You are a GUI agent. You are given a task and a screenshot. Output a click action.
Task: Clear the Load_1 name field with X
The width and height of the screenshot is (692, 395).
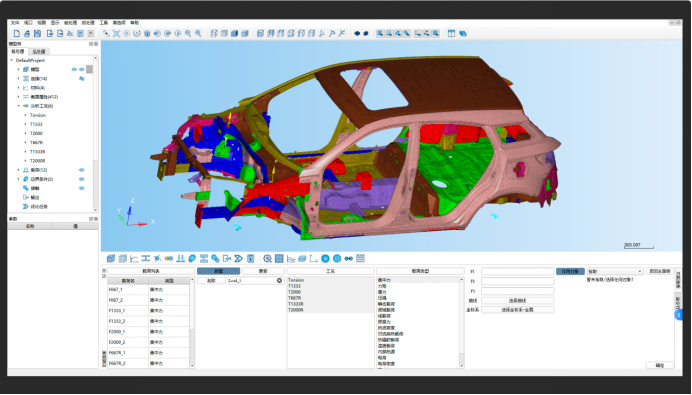point(279,281)
